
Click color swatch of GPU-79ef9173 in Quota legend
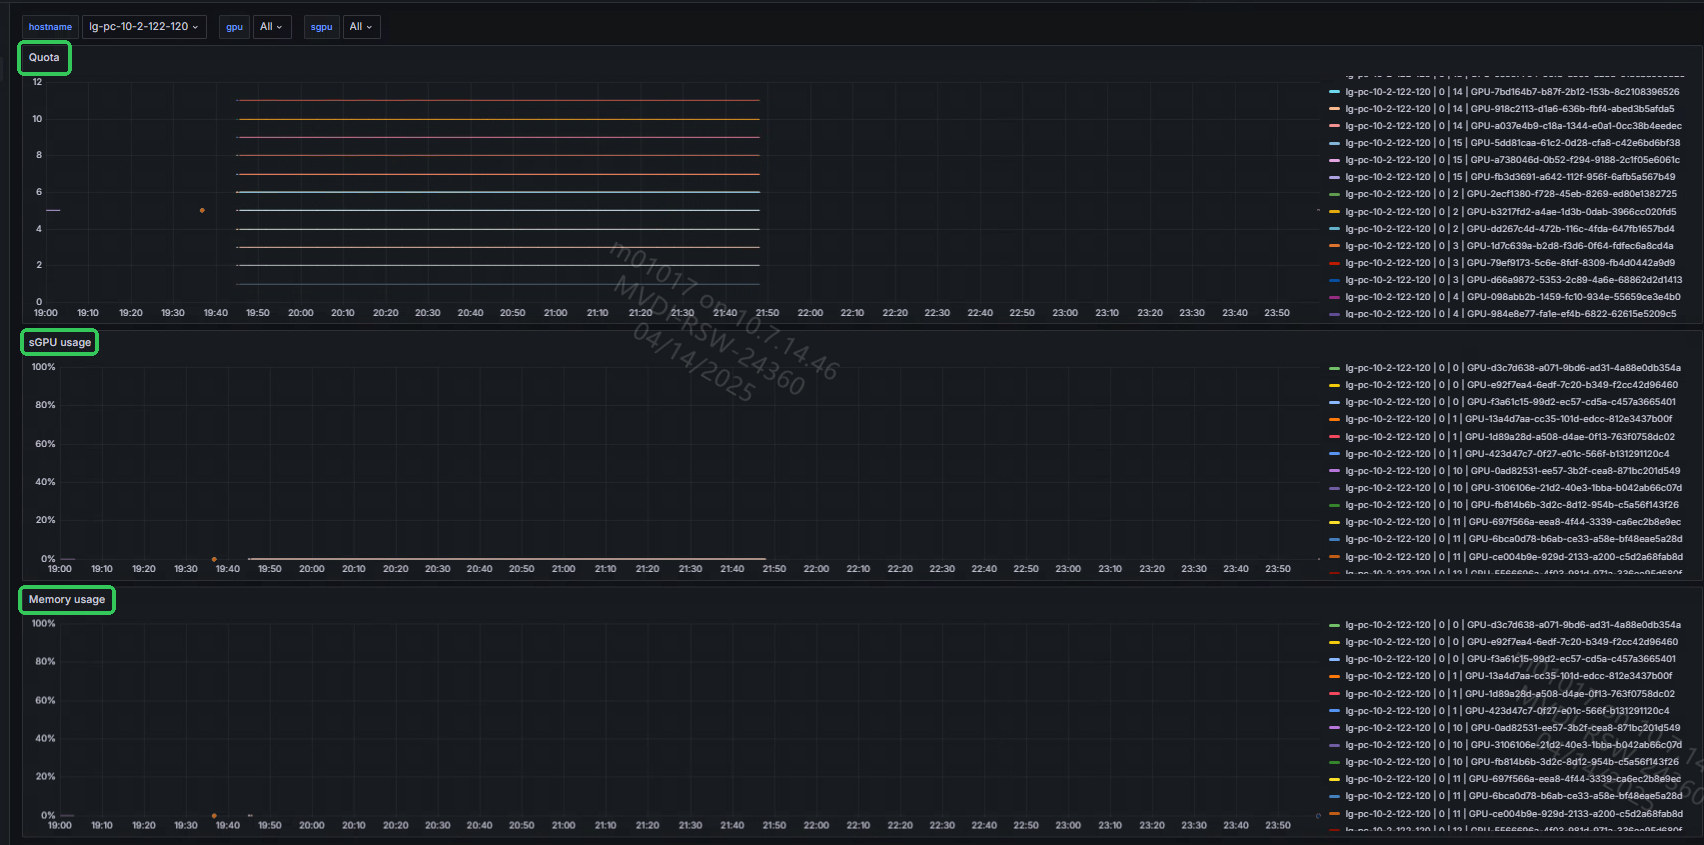point(1334,263)
